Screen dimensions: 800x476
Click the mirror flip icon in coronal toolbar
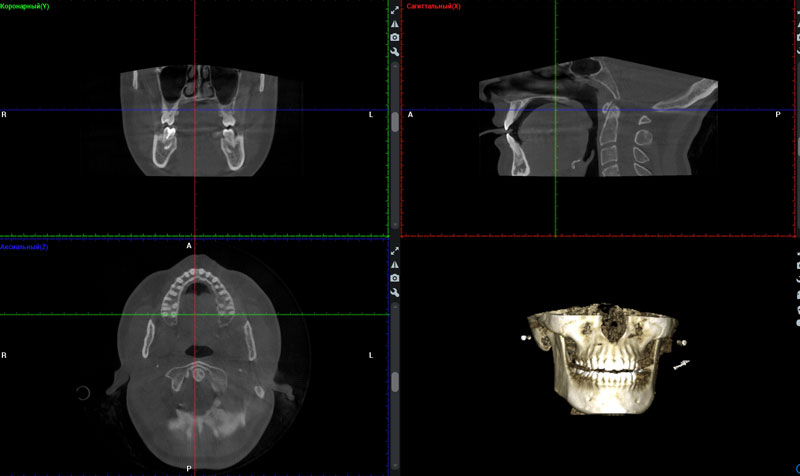[395, 23]
